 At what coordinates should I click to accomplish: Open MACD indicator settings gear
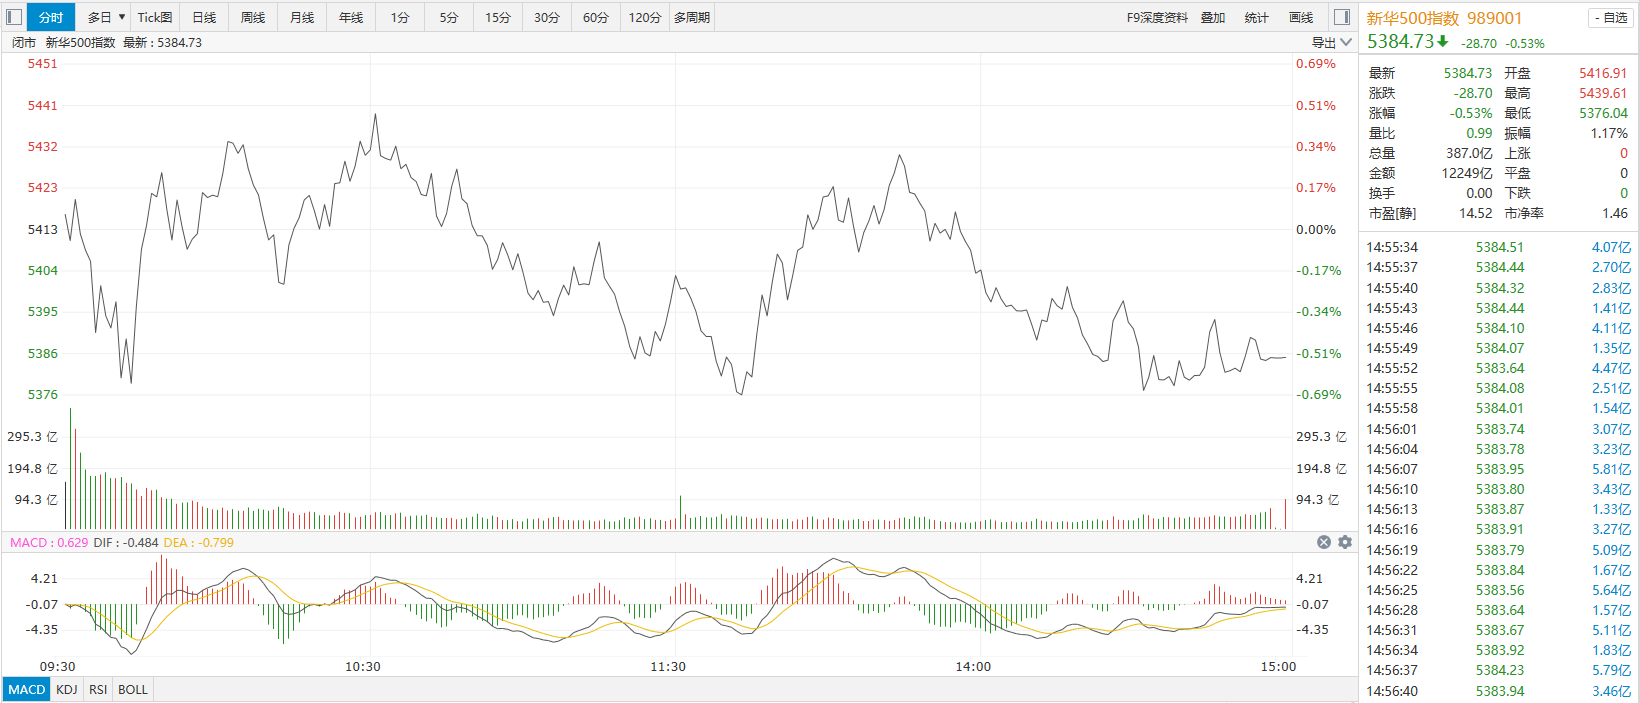click(x=1345, y=542)
